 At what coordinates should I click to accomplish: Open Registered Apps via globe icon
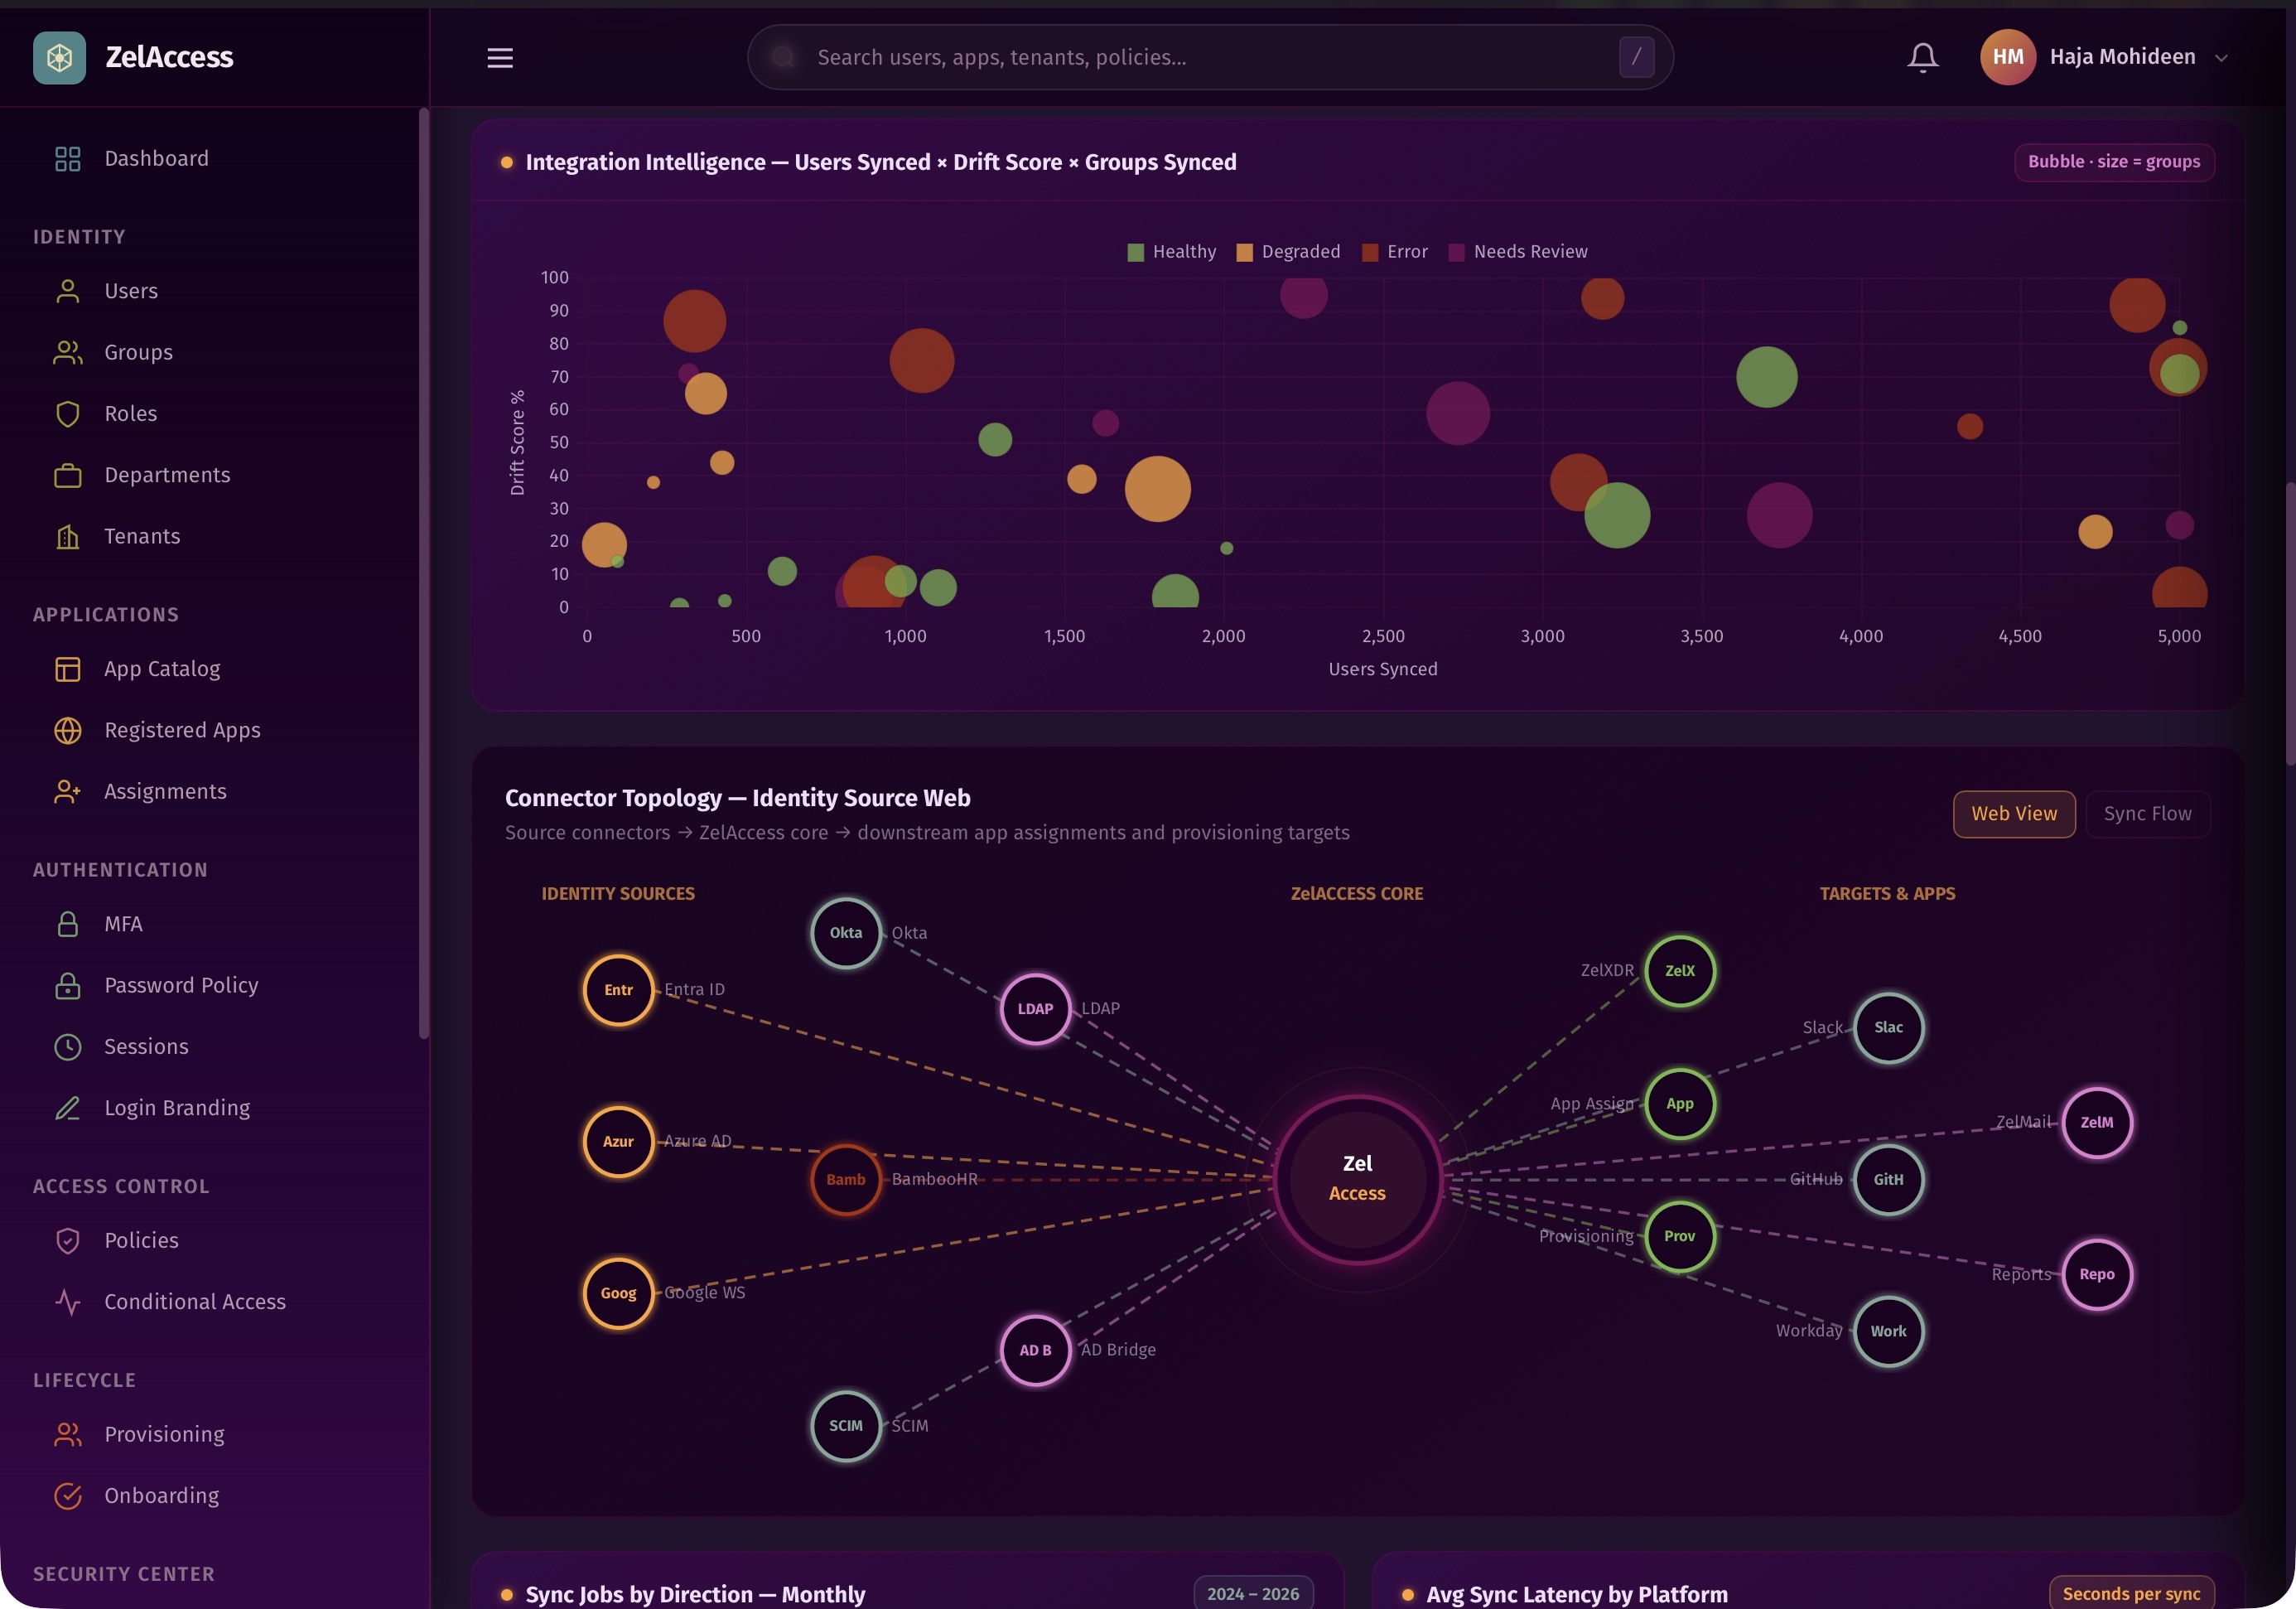click(67, 731)
